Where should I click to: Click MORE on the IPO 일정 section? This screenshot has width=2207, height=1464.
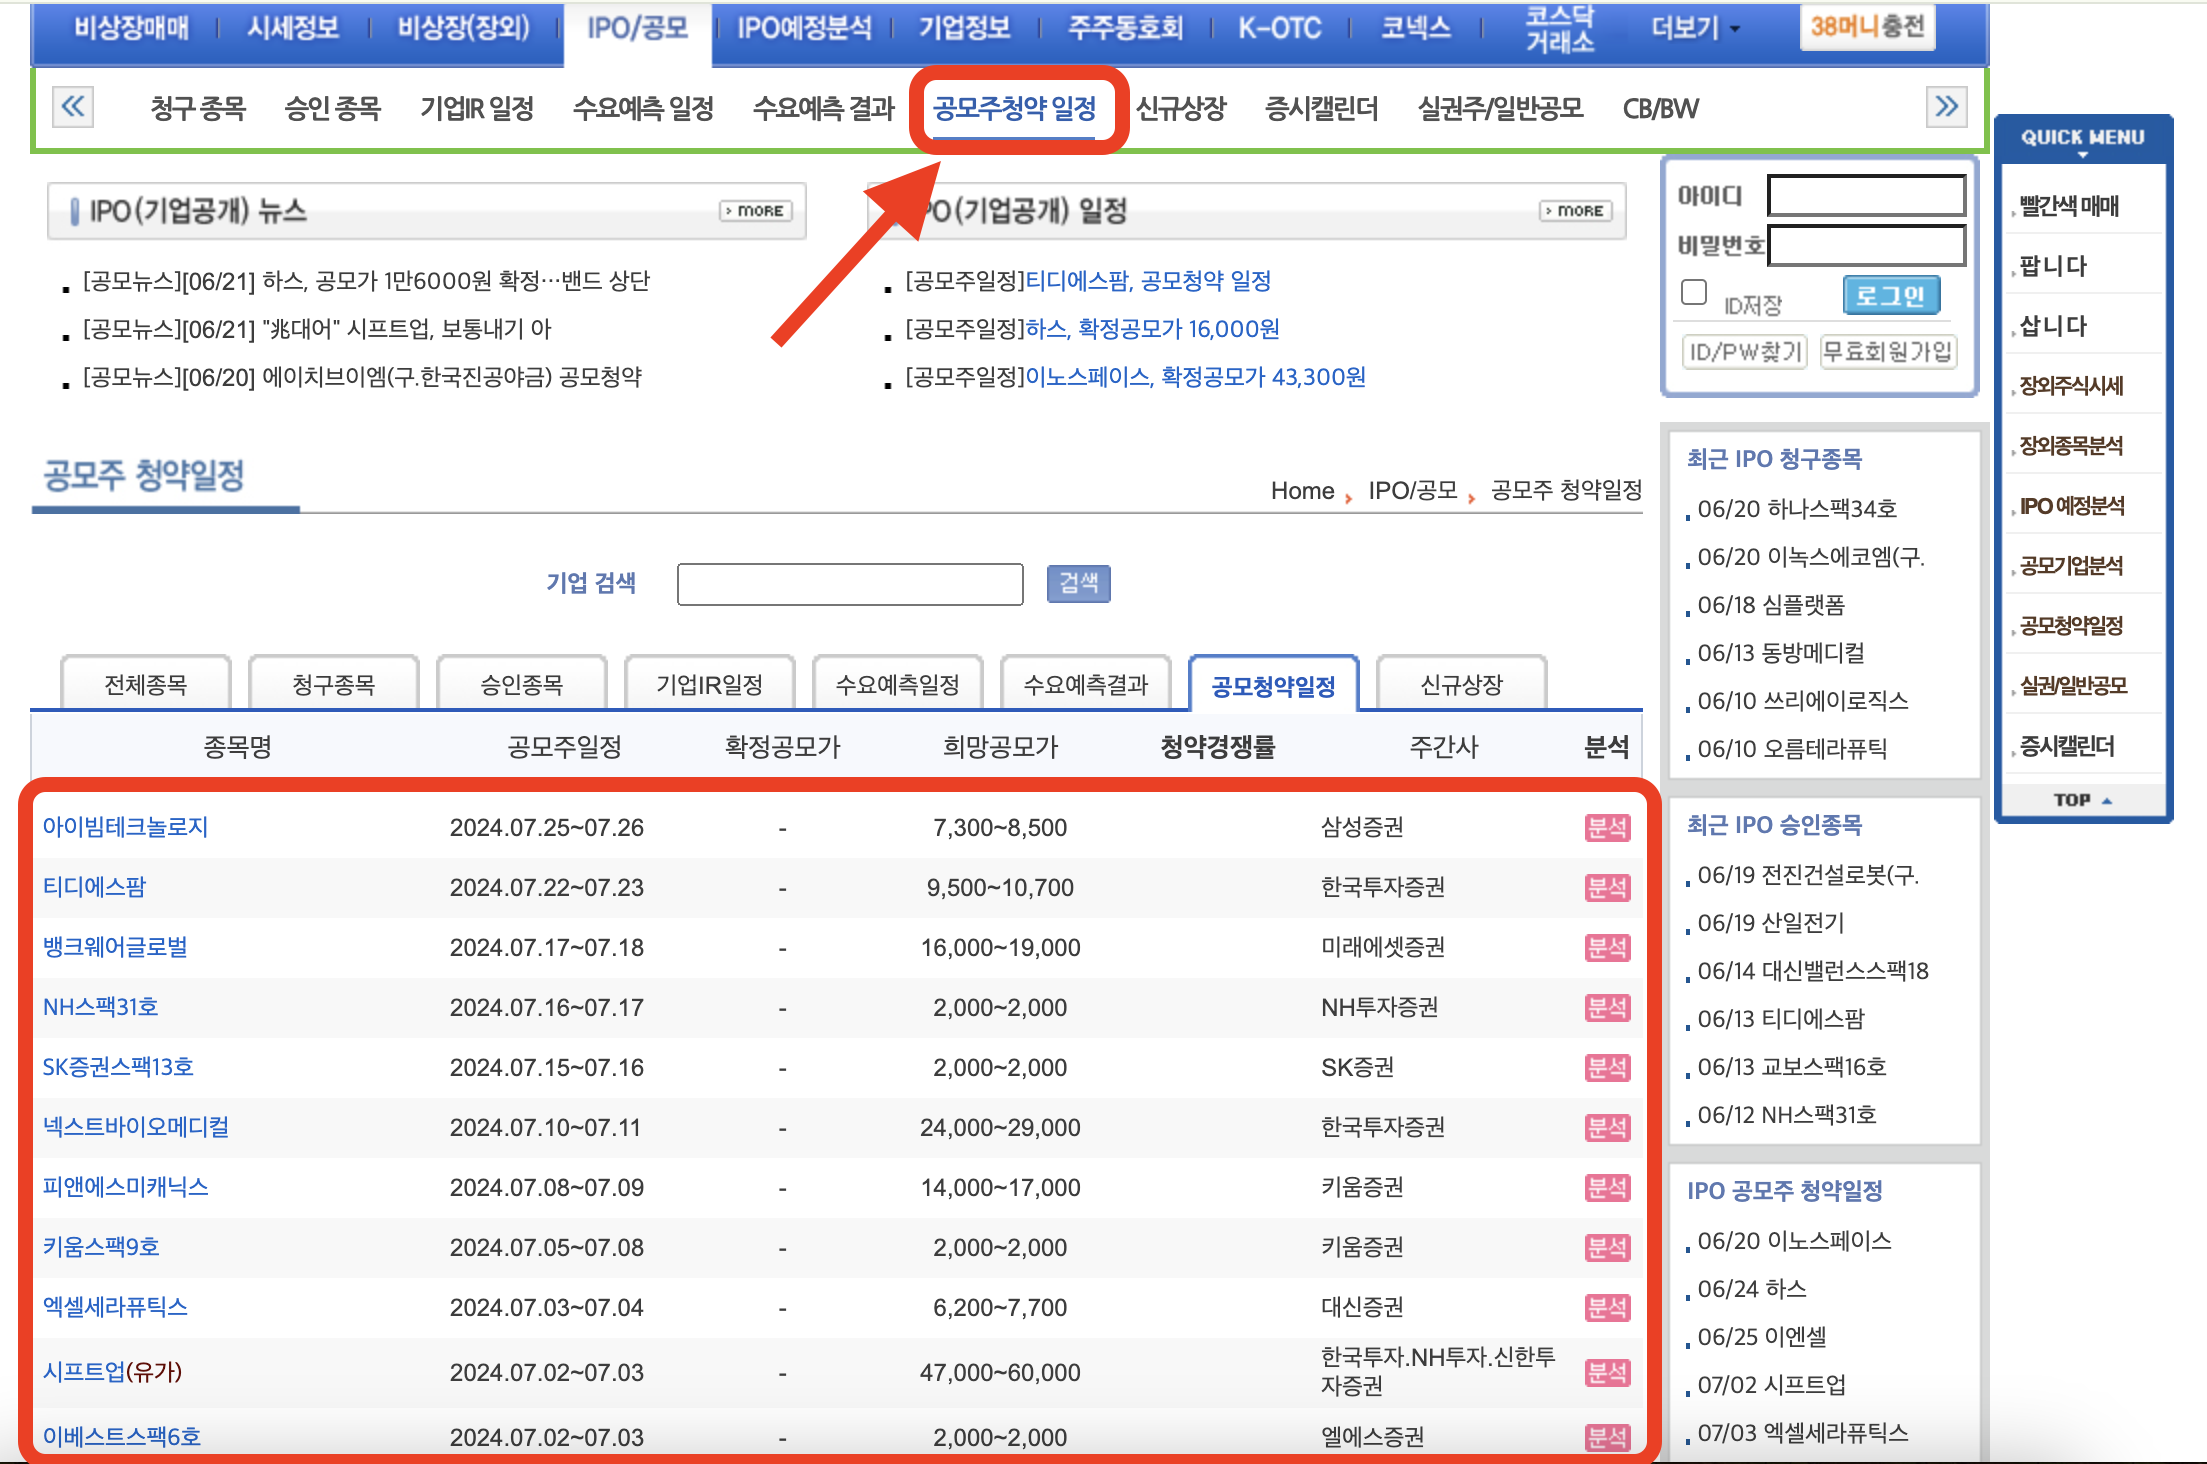pyautogui.click(x=1574, y=210)
